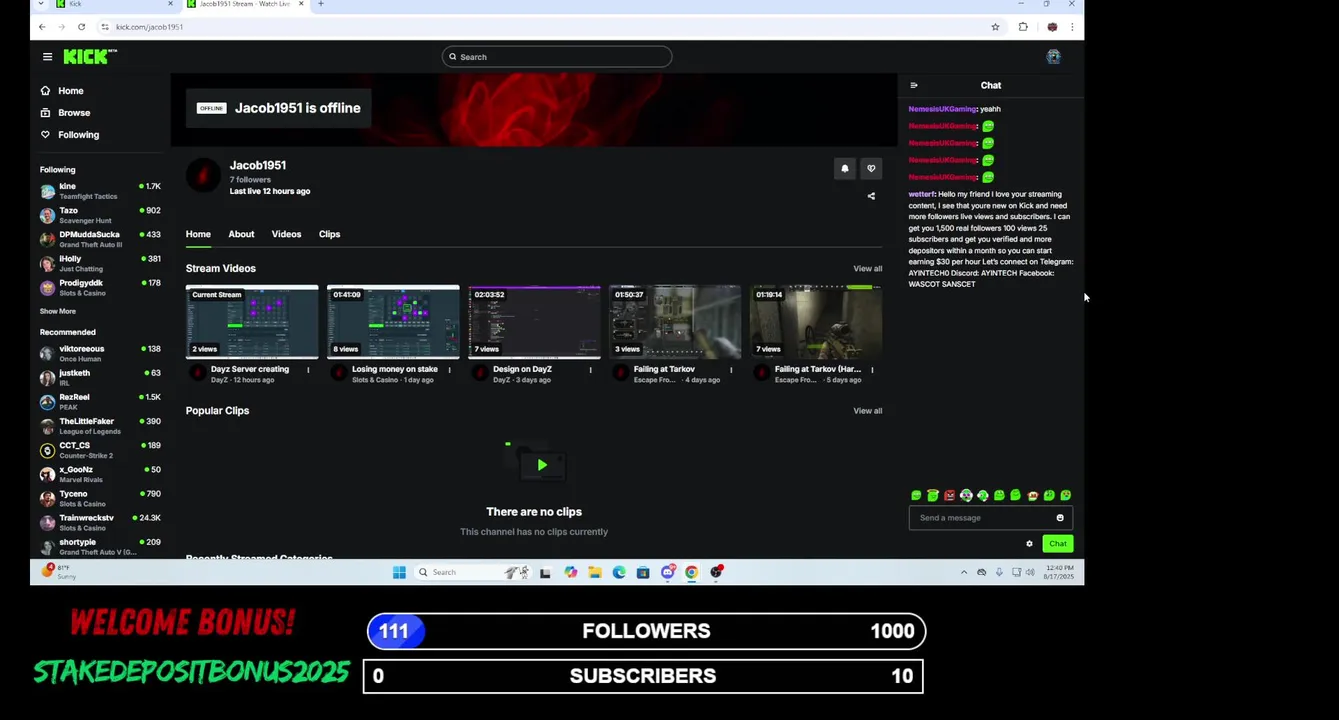Follow channel with the heart button
Viewport: 1339px width, 720px height.
point(871,169)
